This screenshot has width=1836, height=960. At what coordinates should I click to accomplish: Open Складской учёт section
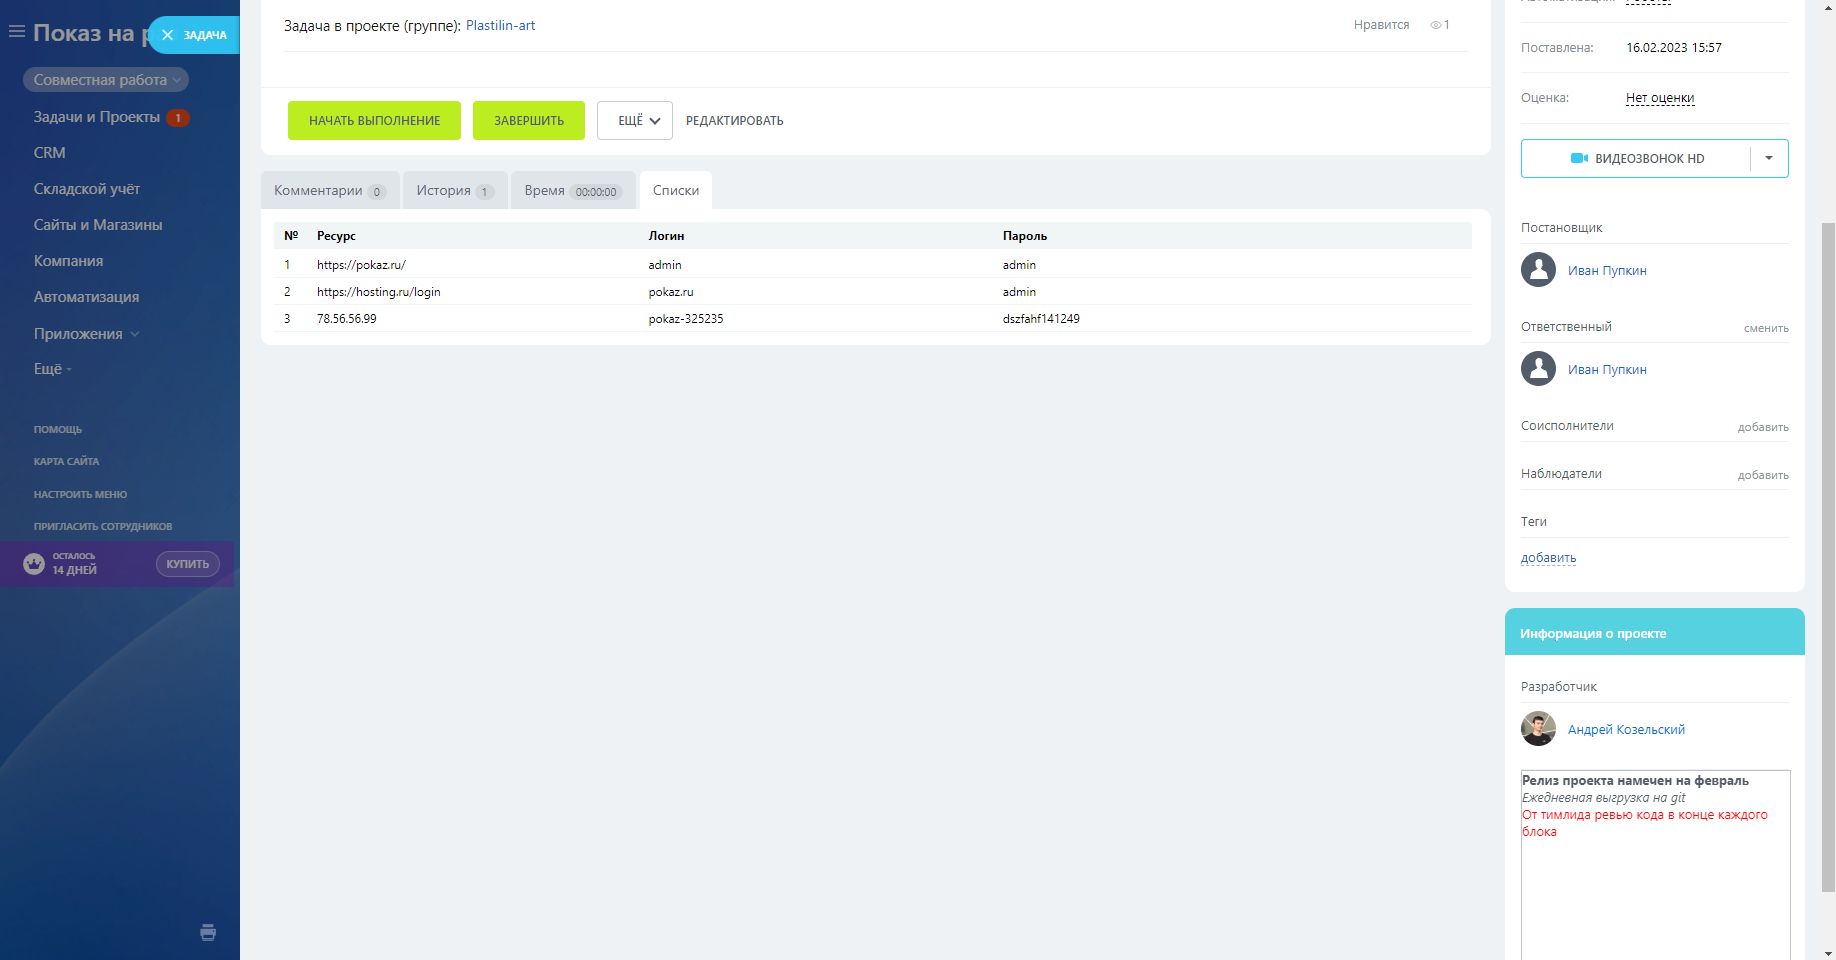87,189
